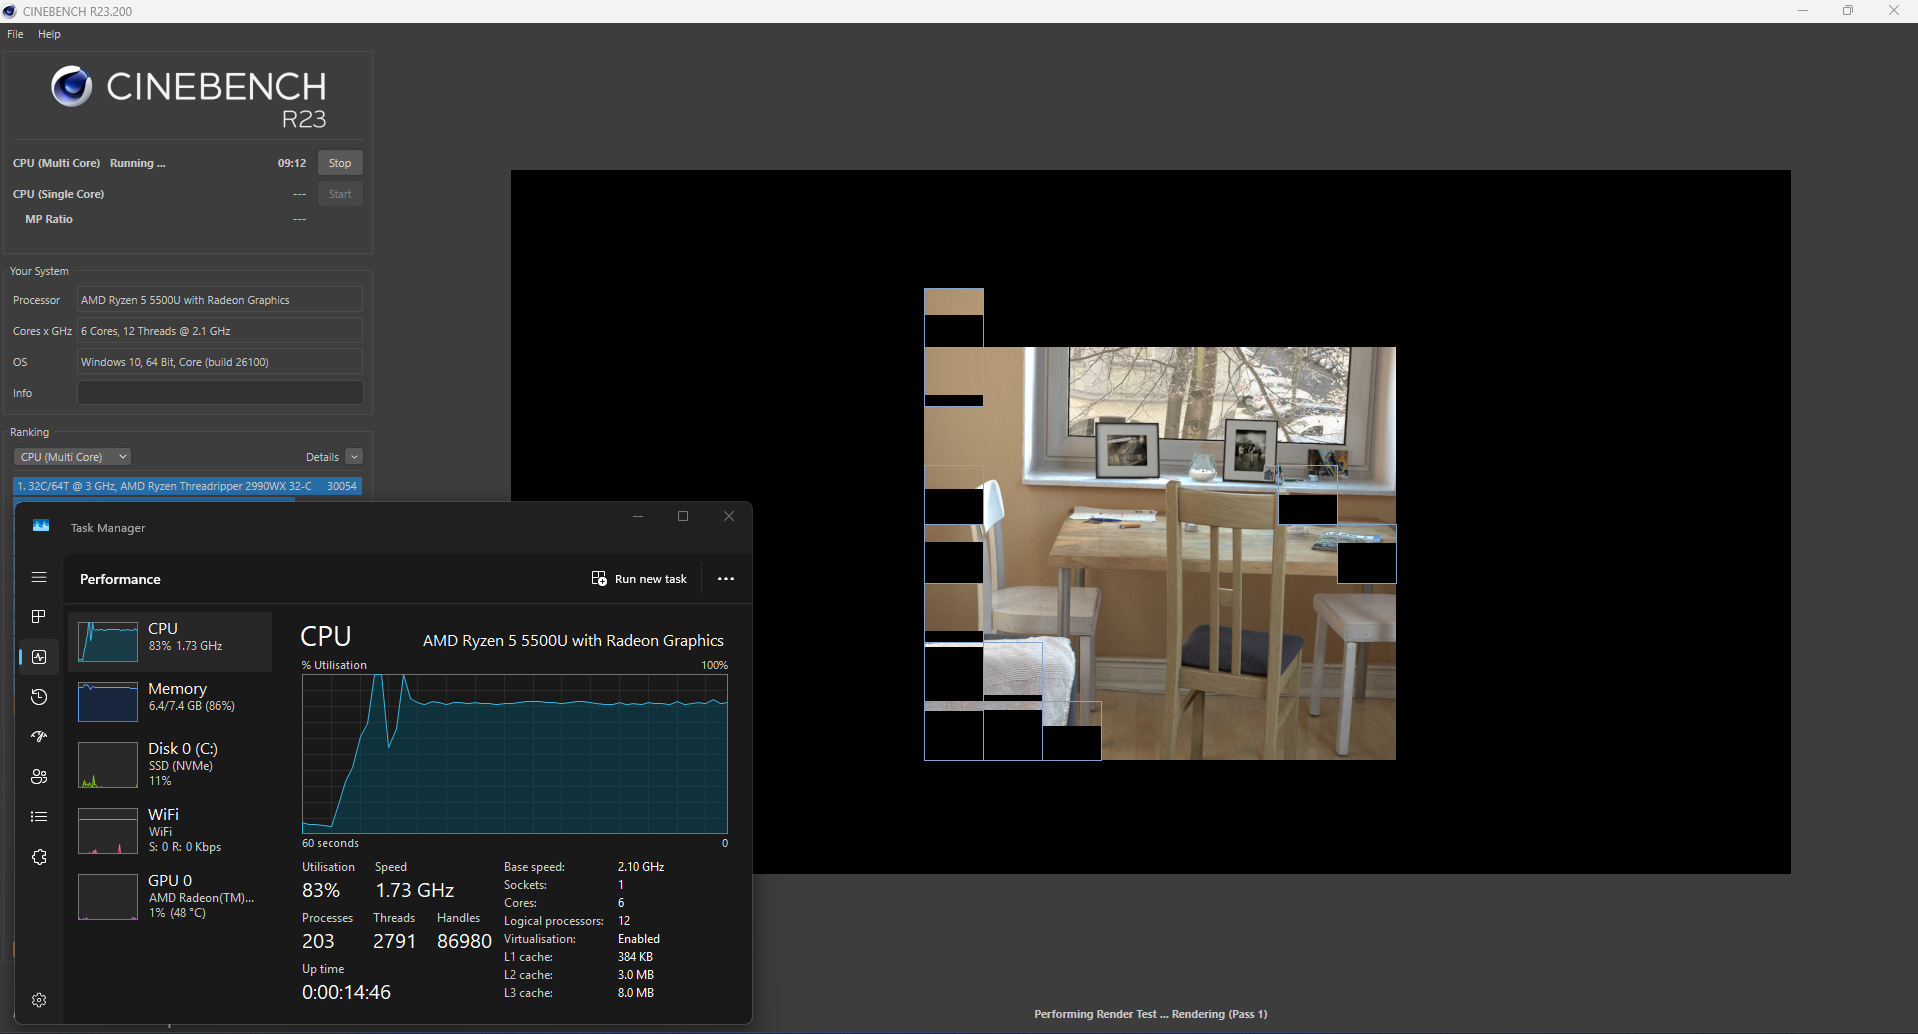Select the Performance page icon in Task Manager
This screenshot has height=1034, width=1918.
tap(39, 657)
